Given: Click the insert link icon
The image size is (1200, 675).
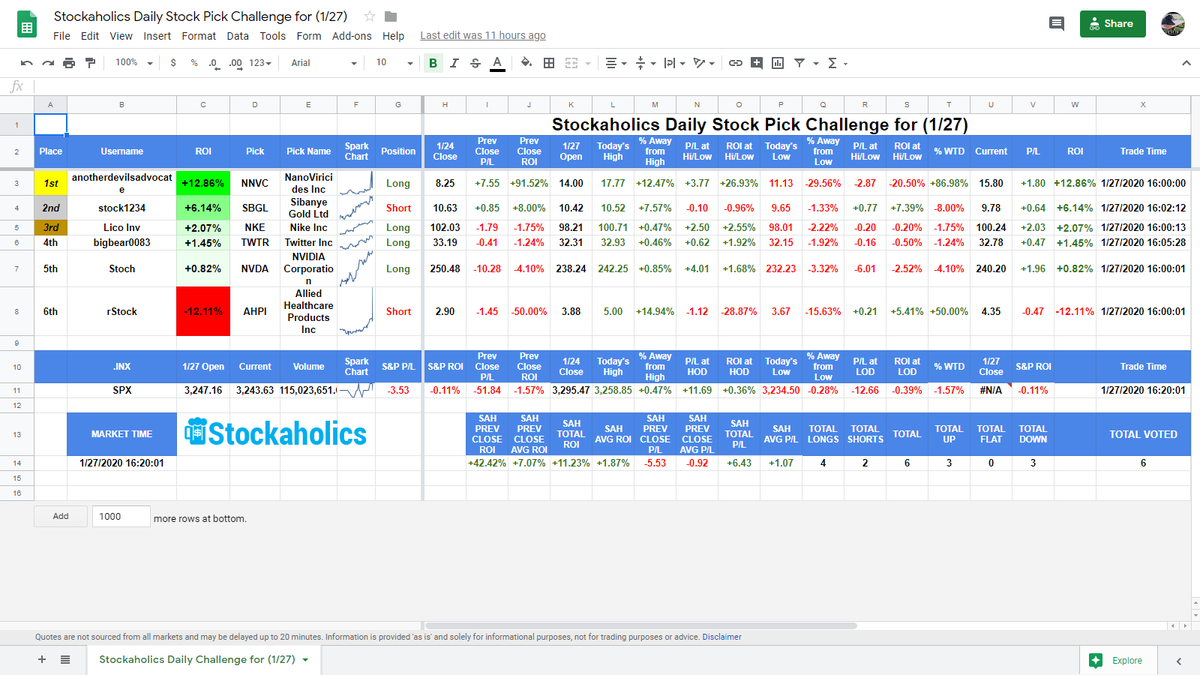Looking at the screenshot, I should [735, 63].
